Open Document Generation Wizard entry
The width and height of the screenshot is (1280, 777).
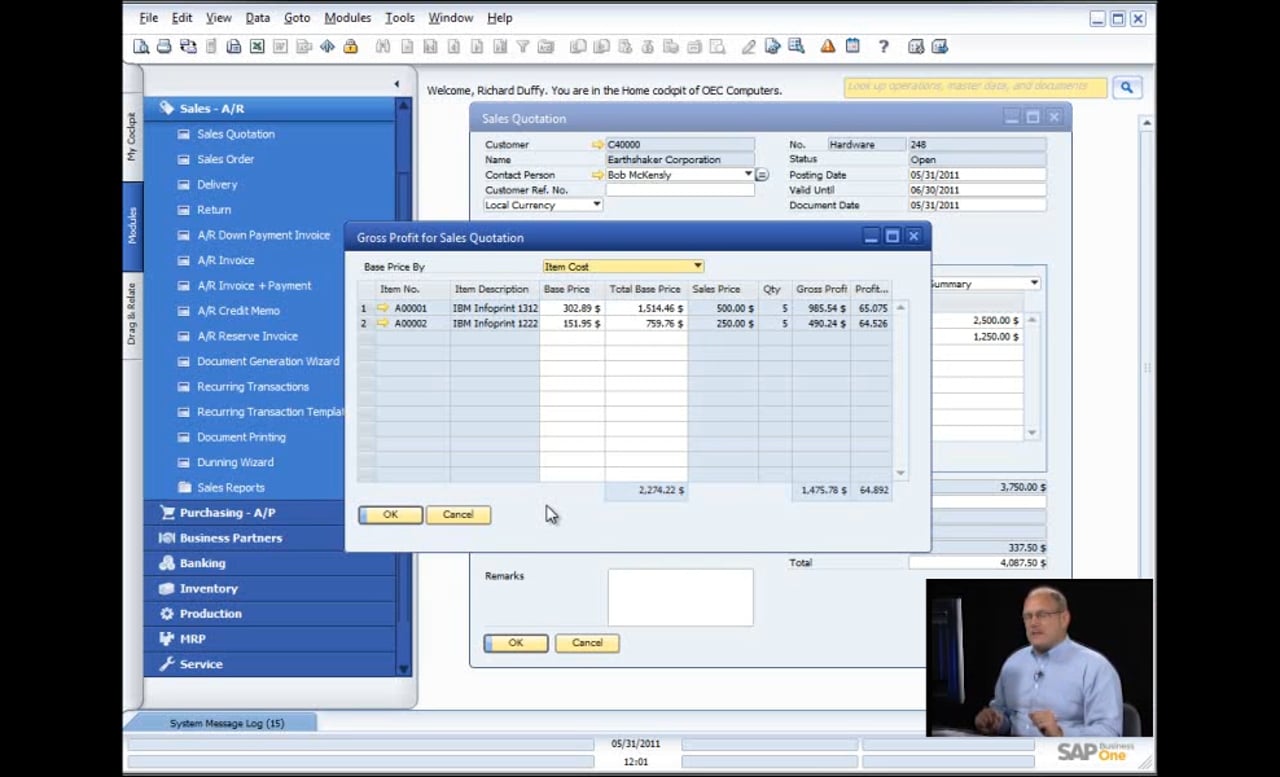(268, 361)
